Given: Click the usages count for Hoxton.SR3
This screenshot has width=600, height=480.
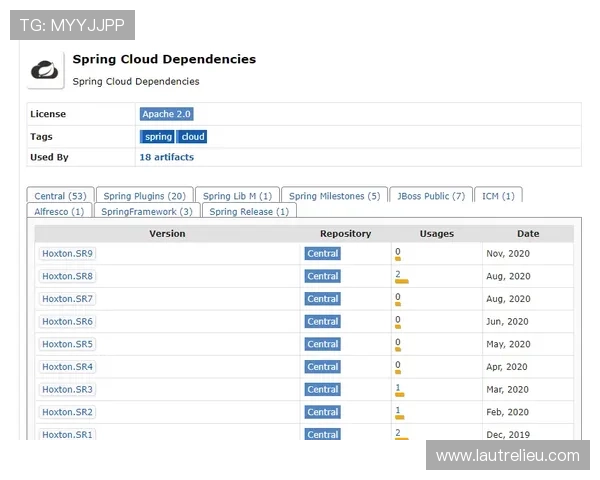Looking at the screenshot, I should (398, 387).
